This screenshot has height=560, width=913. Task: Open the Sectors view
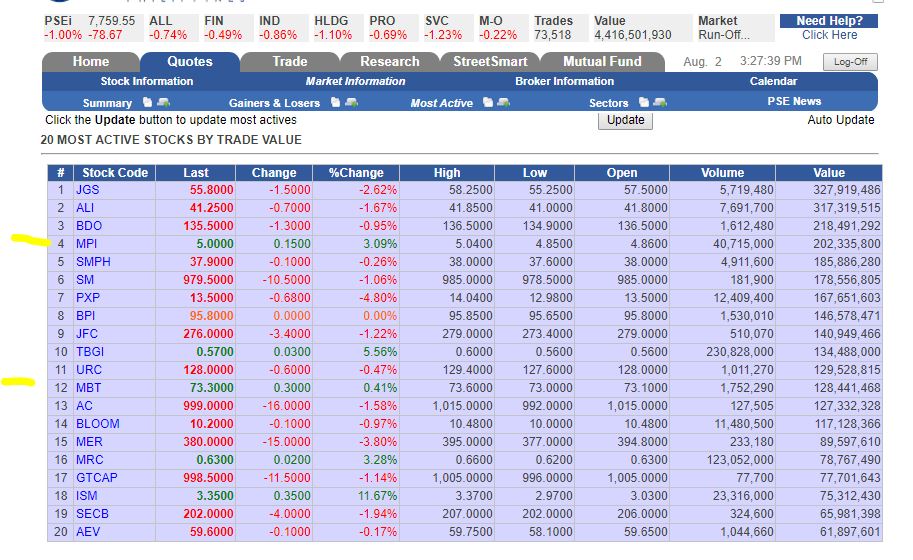pyautogui.click(x=608, y=103)
